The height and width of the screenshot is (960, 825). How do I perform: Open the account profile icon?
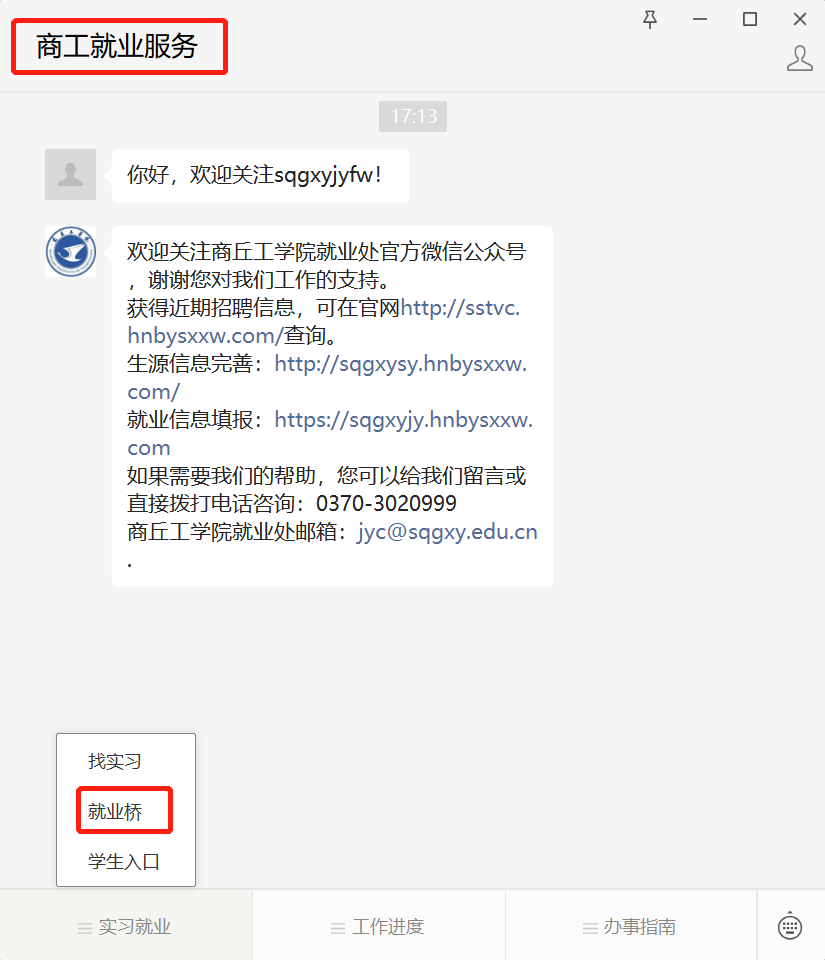coord(799,59)
